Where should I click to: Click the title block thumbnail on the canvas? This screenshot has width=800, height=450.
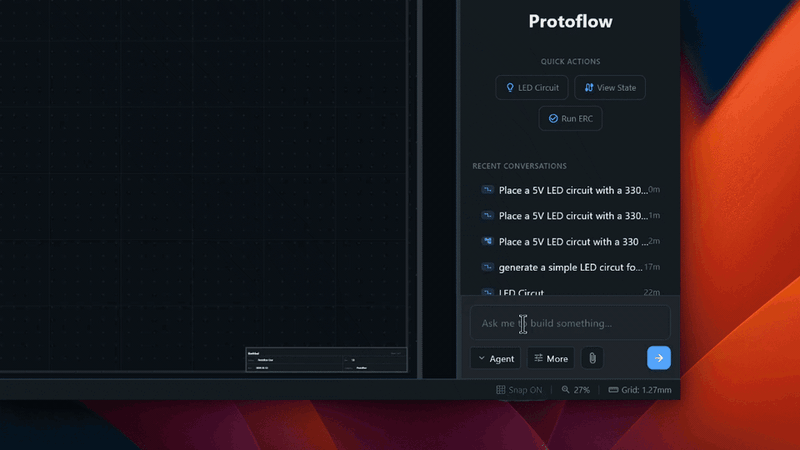pos(326,360)
